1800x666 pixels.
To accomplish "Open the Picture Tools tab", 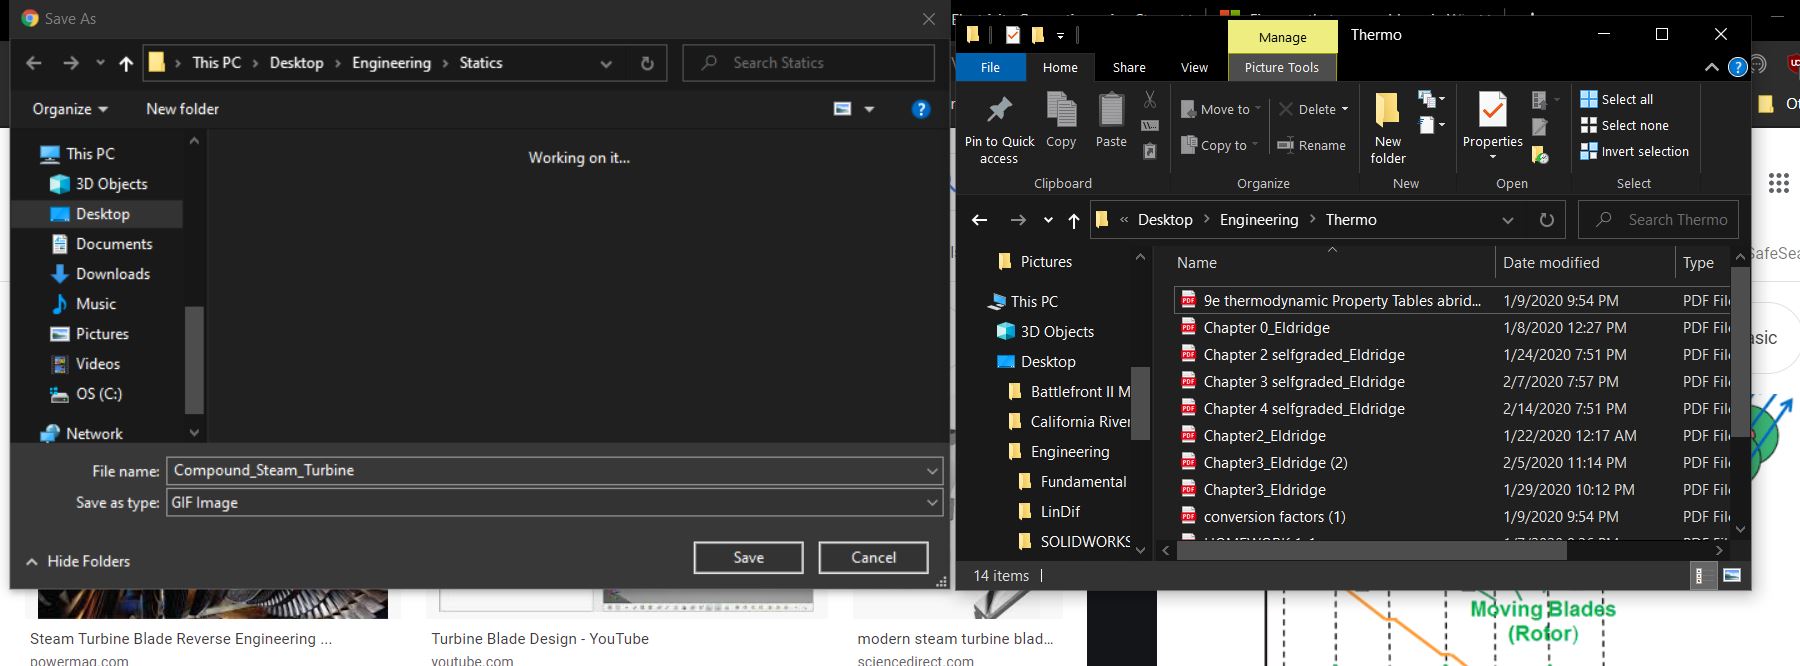I will click(1282, 67).
